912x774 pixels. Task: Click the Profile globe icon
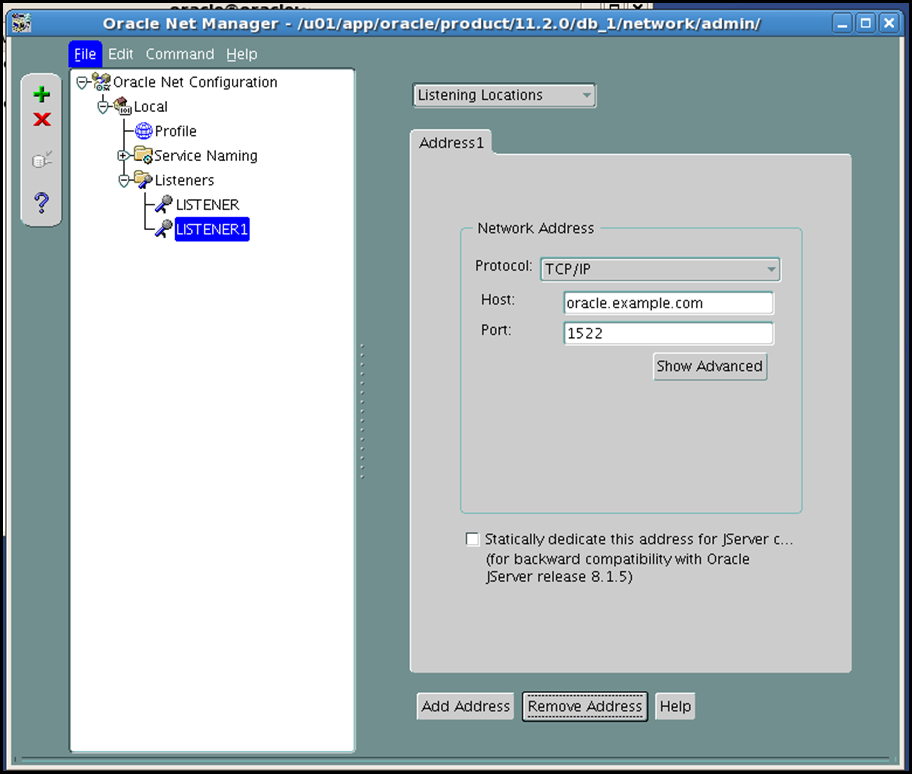tap(144, 131)
